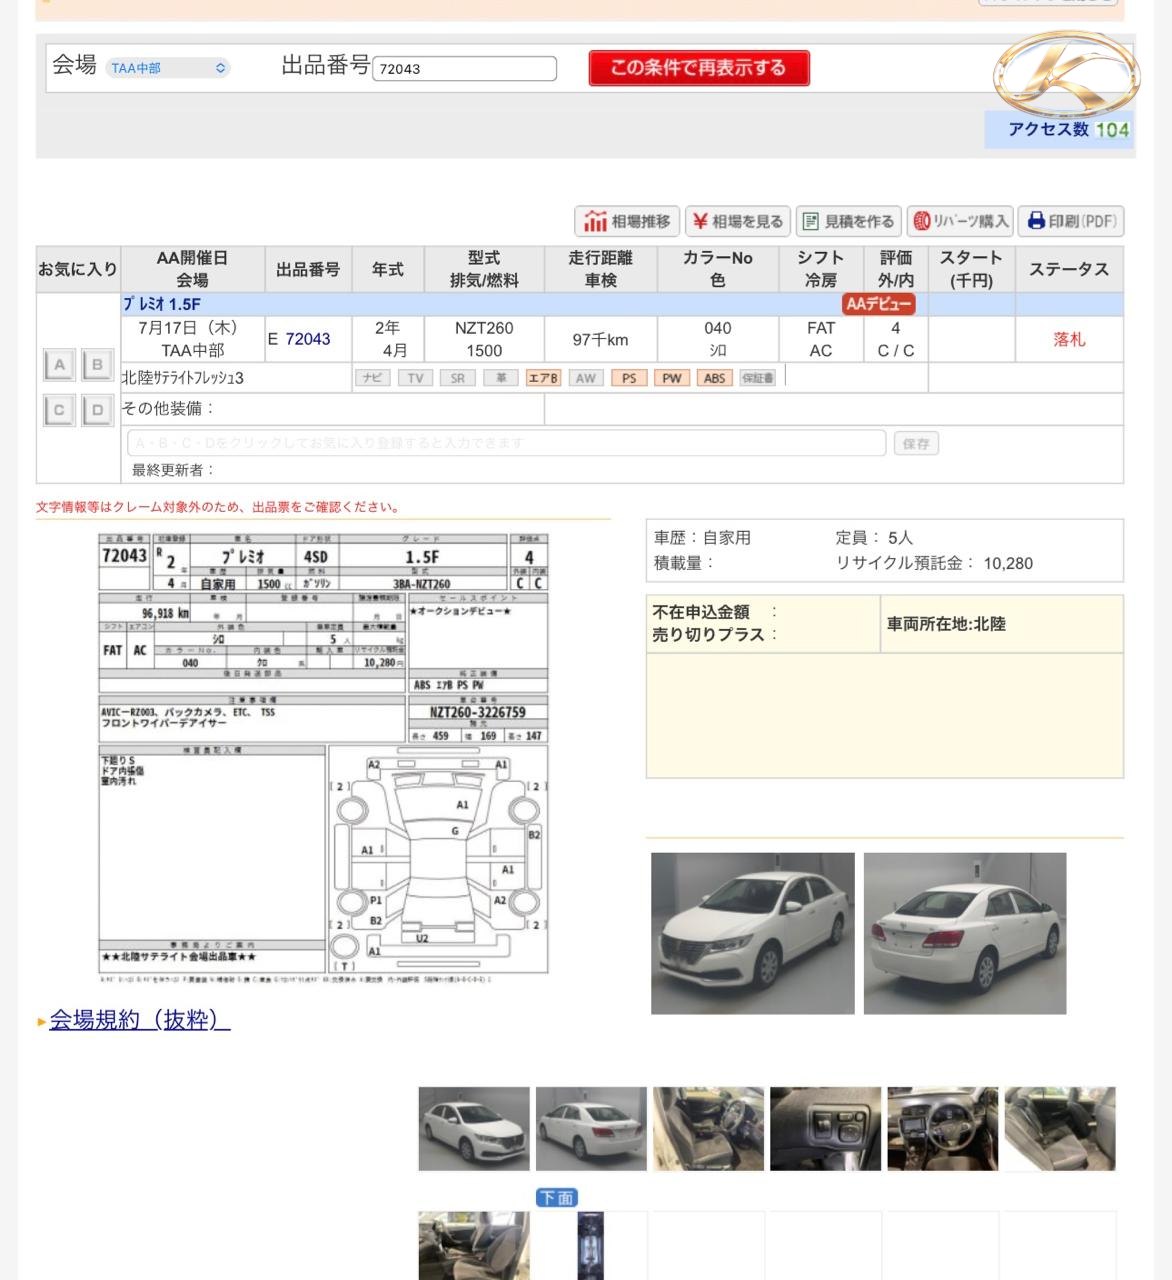
Task: Open the large front view car photo
Action: pos(753,933)
